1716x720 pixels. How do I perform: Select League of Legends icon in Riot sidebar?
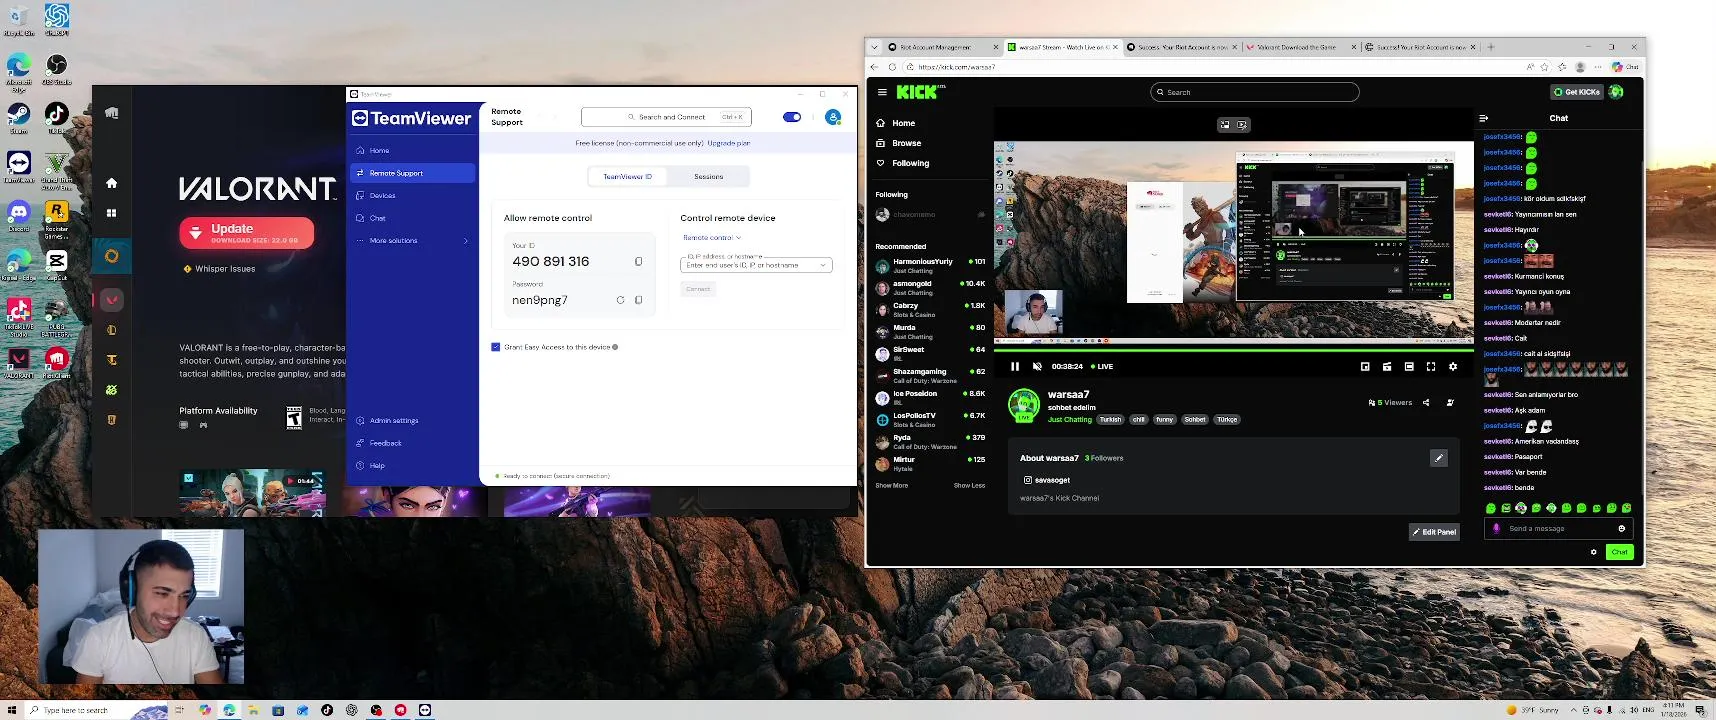(x=111, y=330)
